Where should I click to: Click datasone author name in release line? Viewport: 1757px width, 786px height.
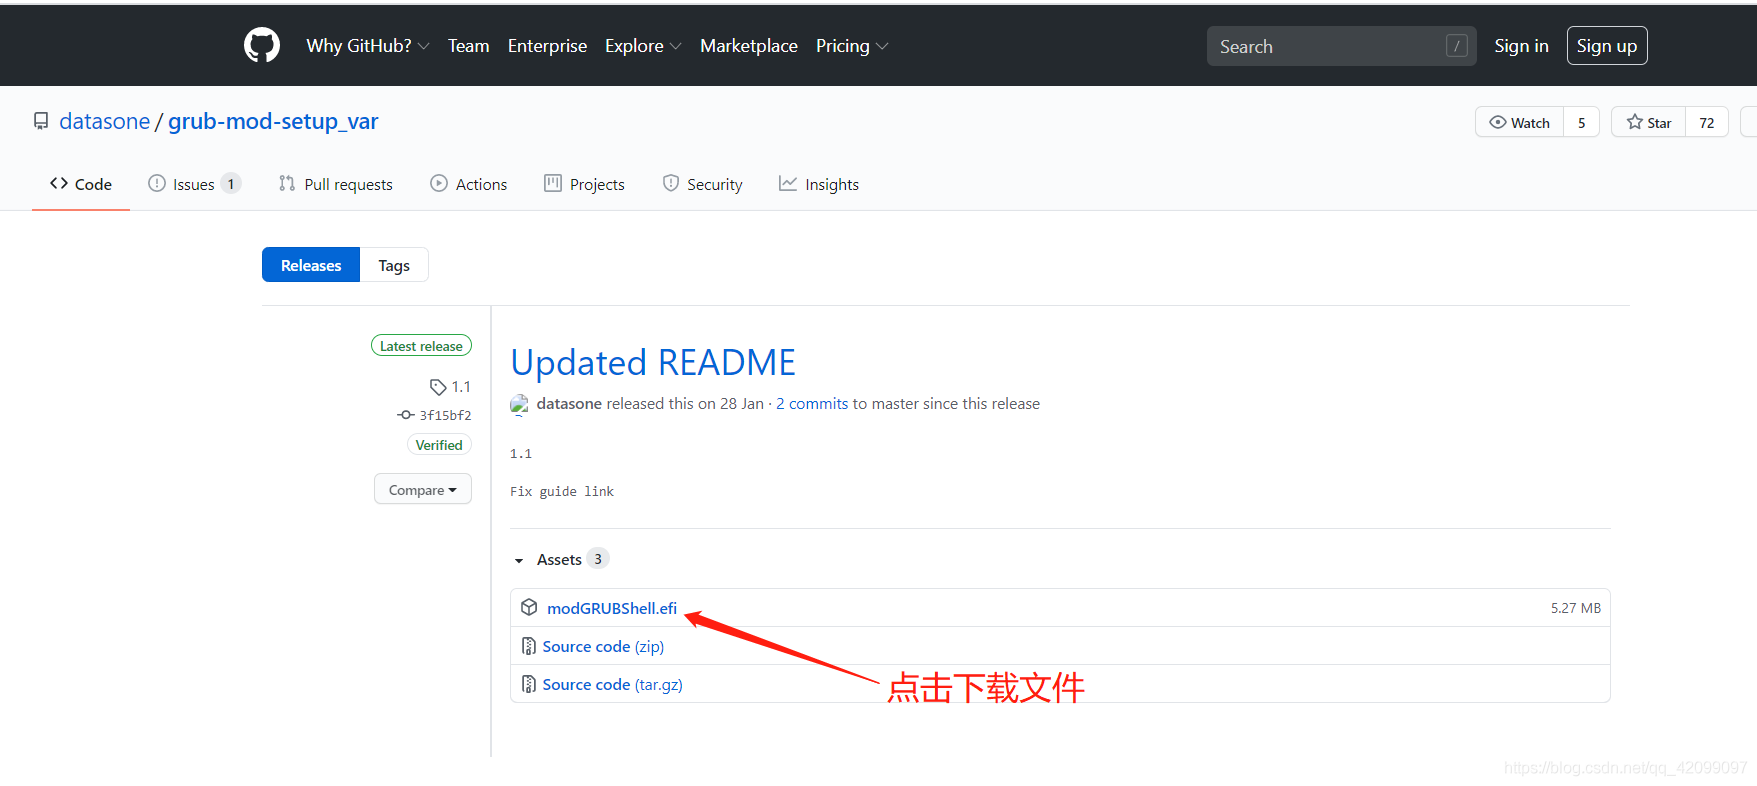[x=569, y=404]
